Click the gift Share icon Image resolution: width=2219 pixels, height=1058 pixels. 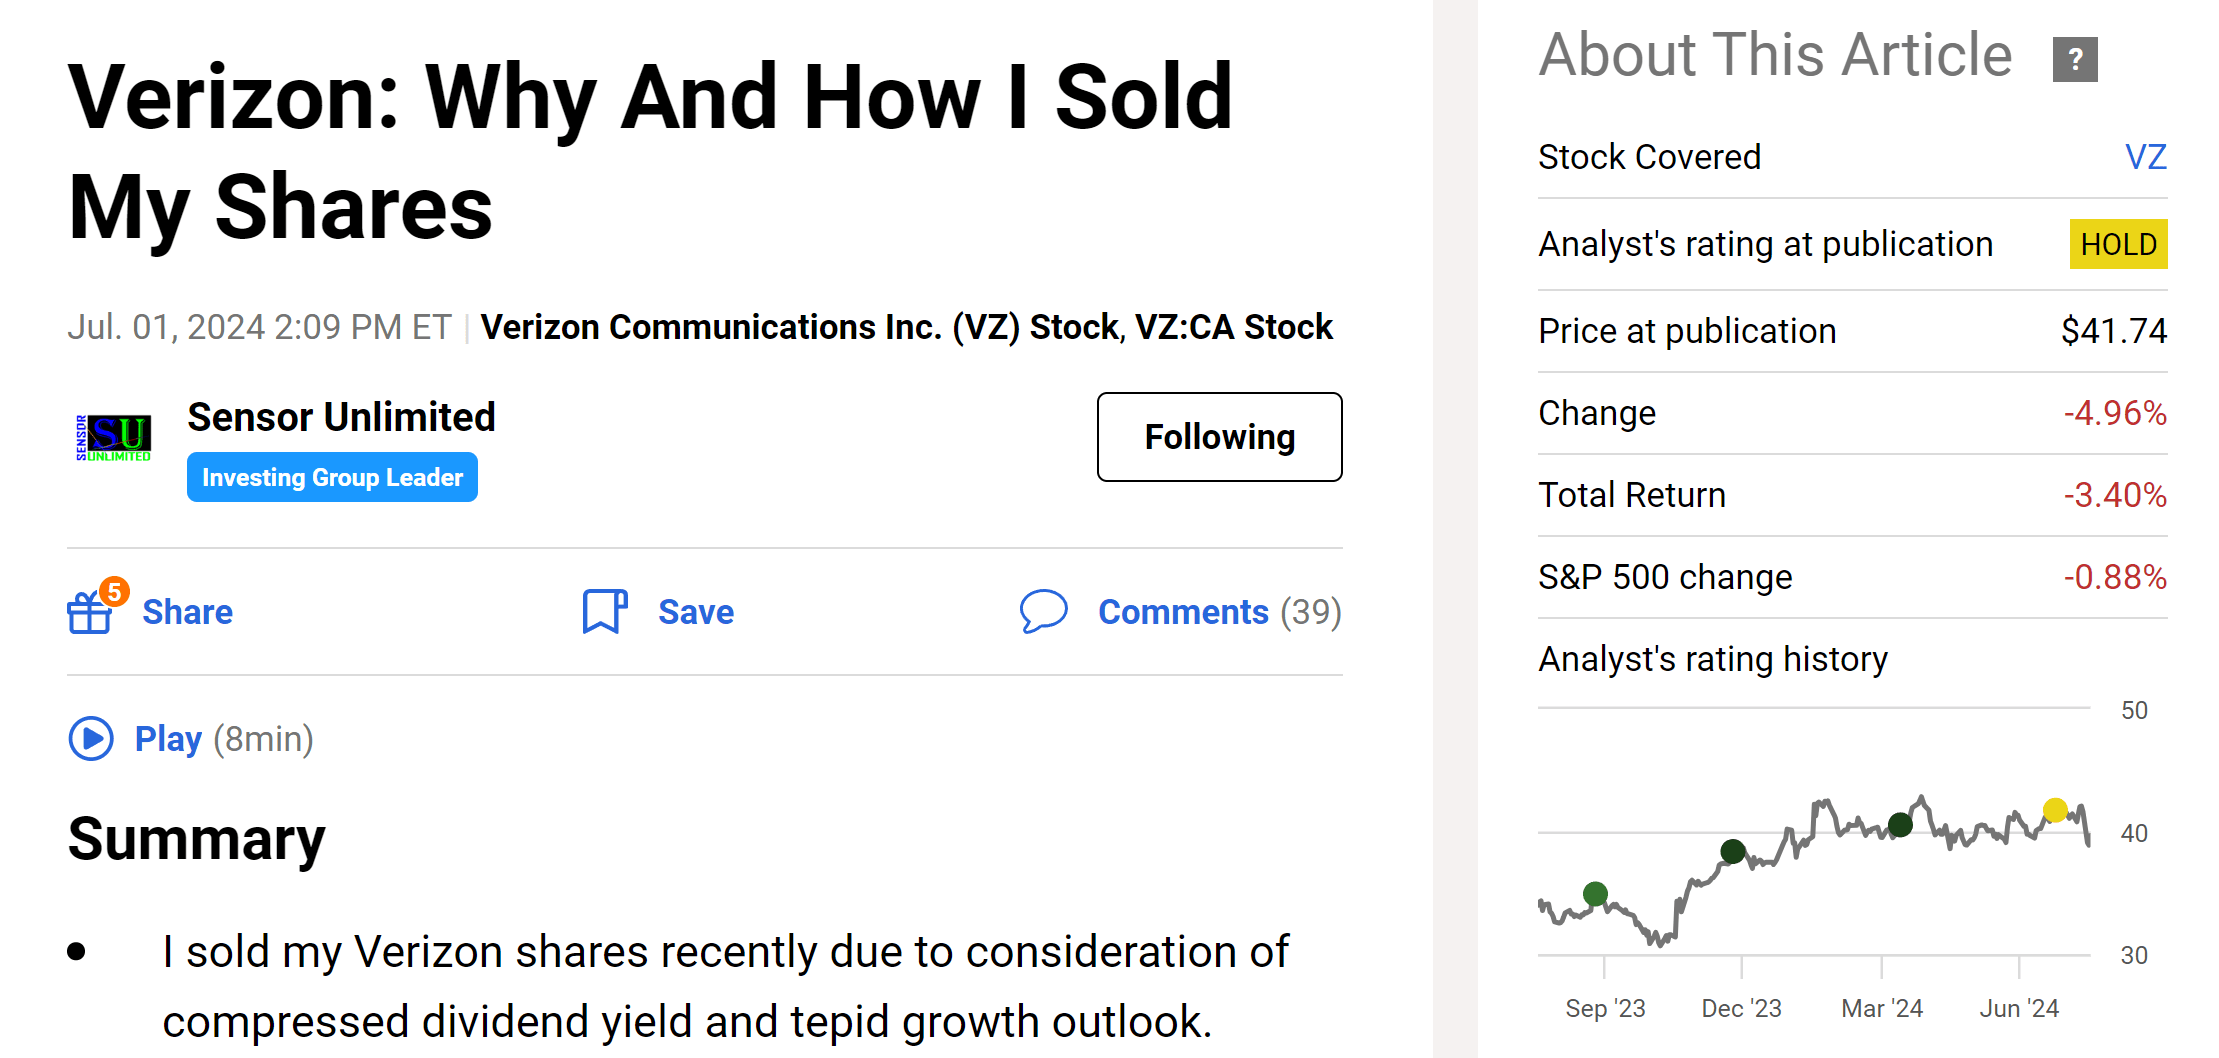point(89,613)
